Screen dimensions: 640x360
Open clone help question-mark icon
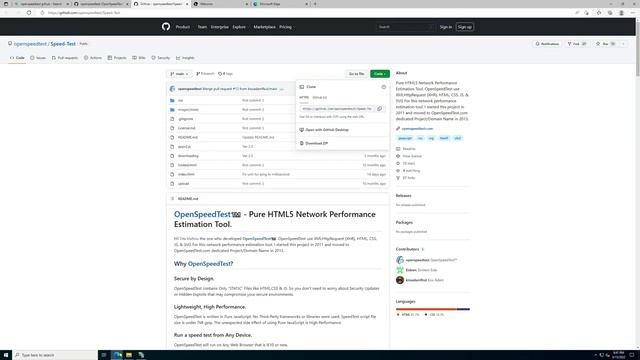coord(384,87)
